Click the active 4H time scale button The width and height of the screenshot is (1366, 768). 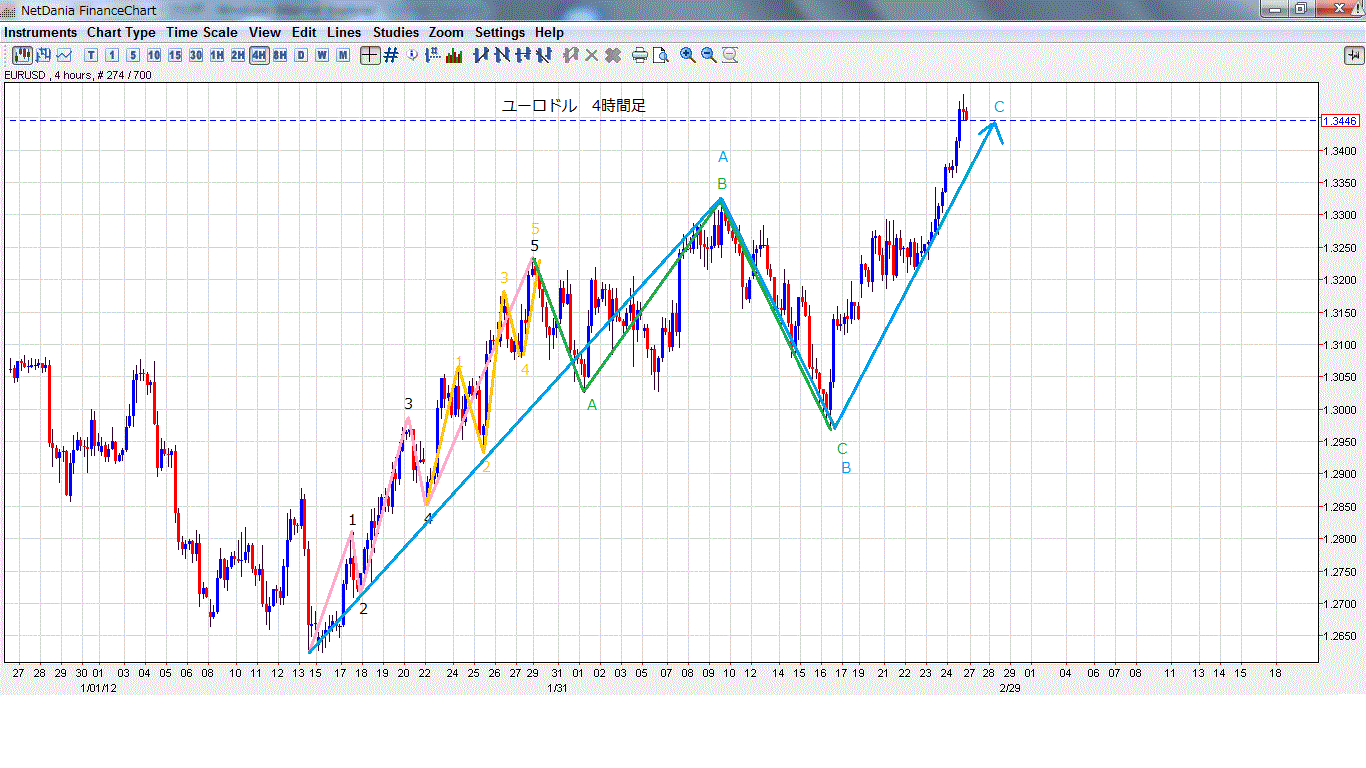click(x=259, y=55)
